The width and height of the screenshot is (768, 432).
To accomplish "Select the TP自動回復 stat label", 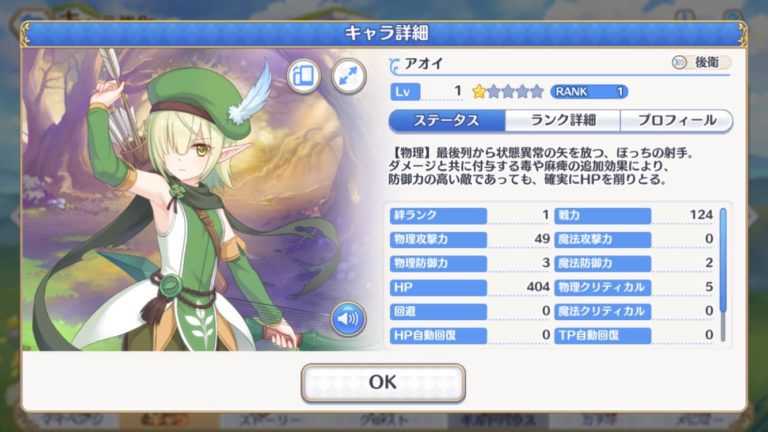I will coord(602,336).
